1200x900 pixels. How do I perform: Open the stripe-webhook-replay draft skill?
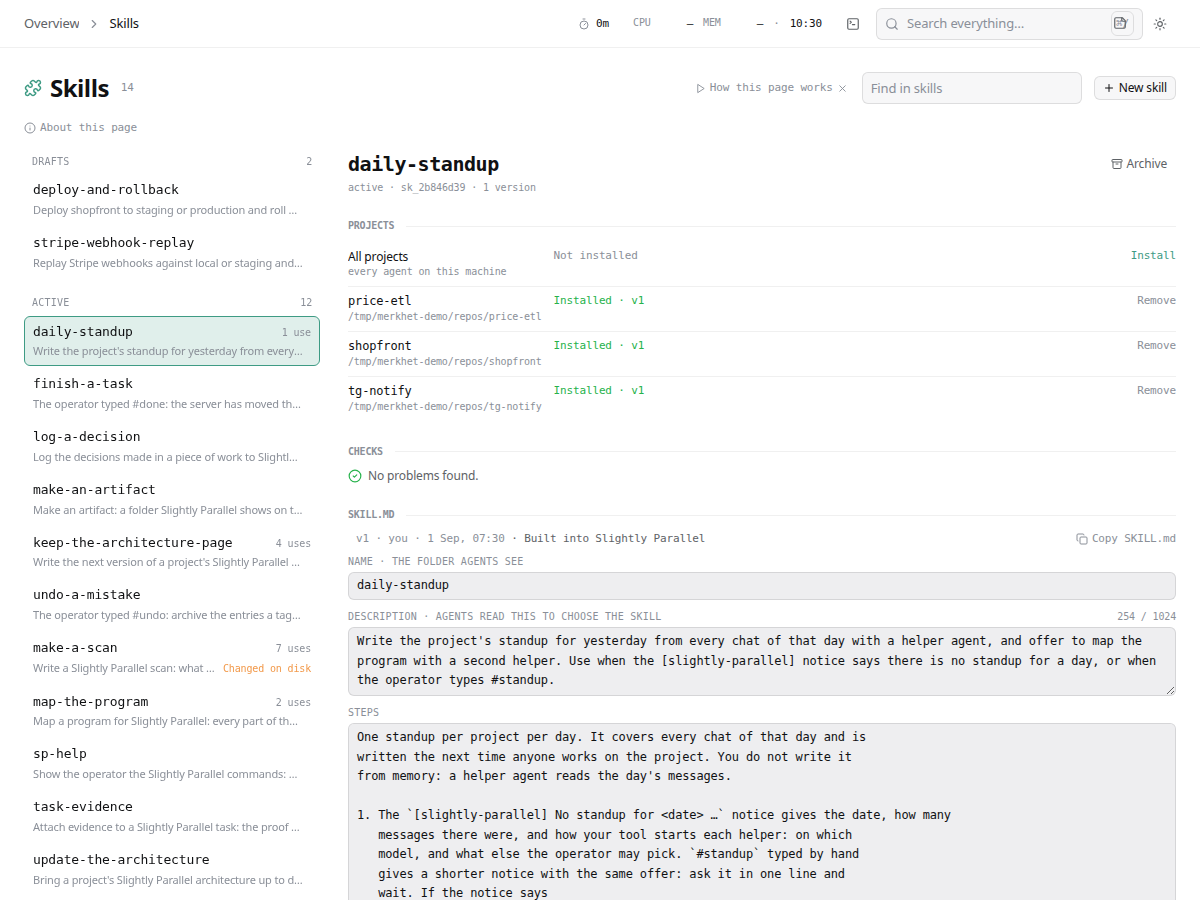click(172, 252)
